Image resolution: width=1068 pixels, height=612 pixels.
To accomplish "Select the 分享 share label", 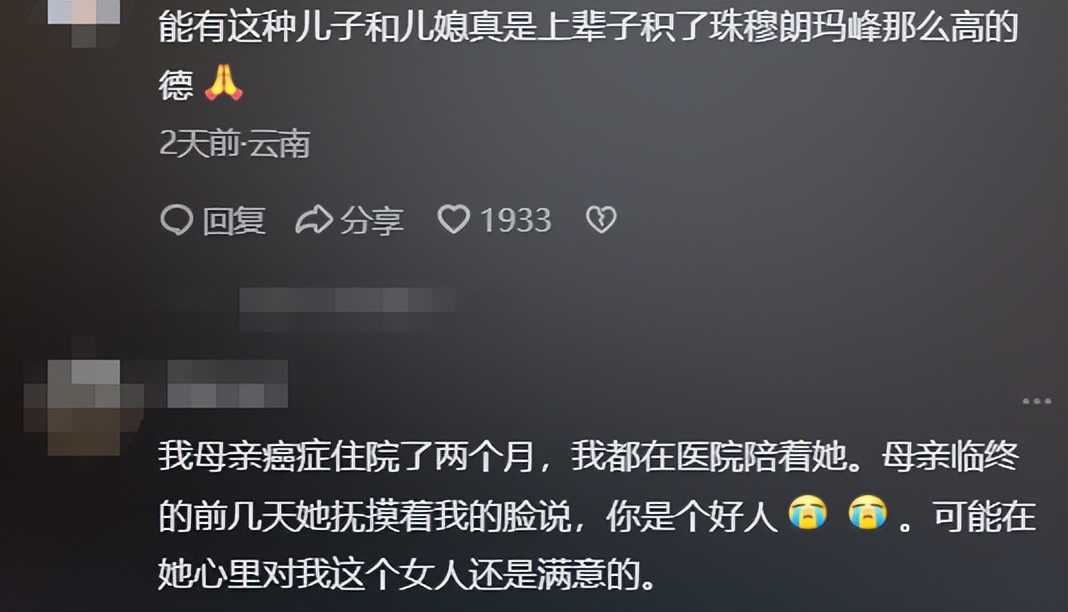I will click(x=372, y=221).
